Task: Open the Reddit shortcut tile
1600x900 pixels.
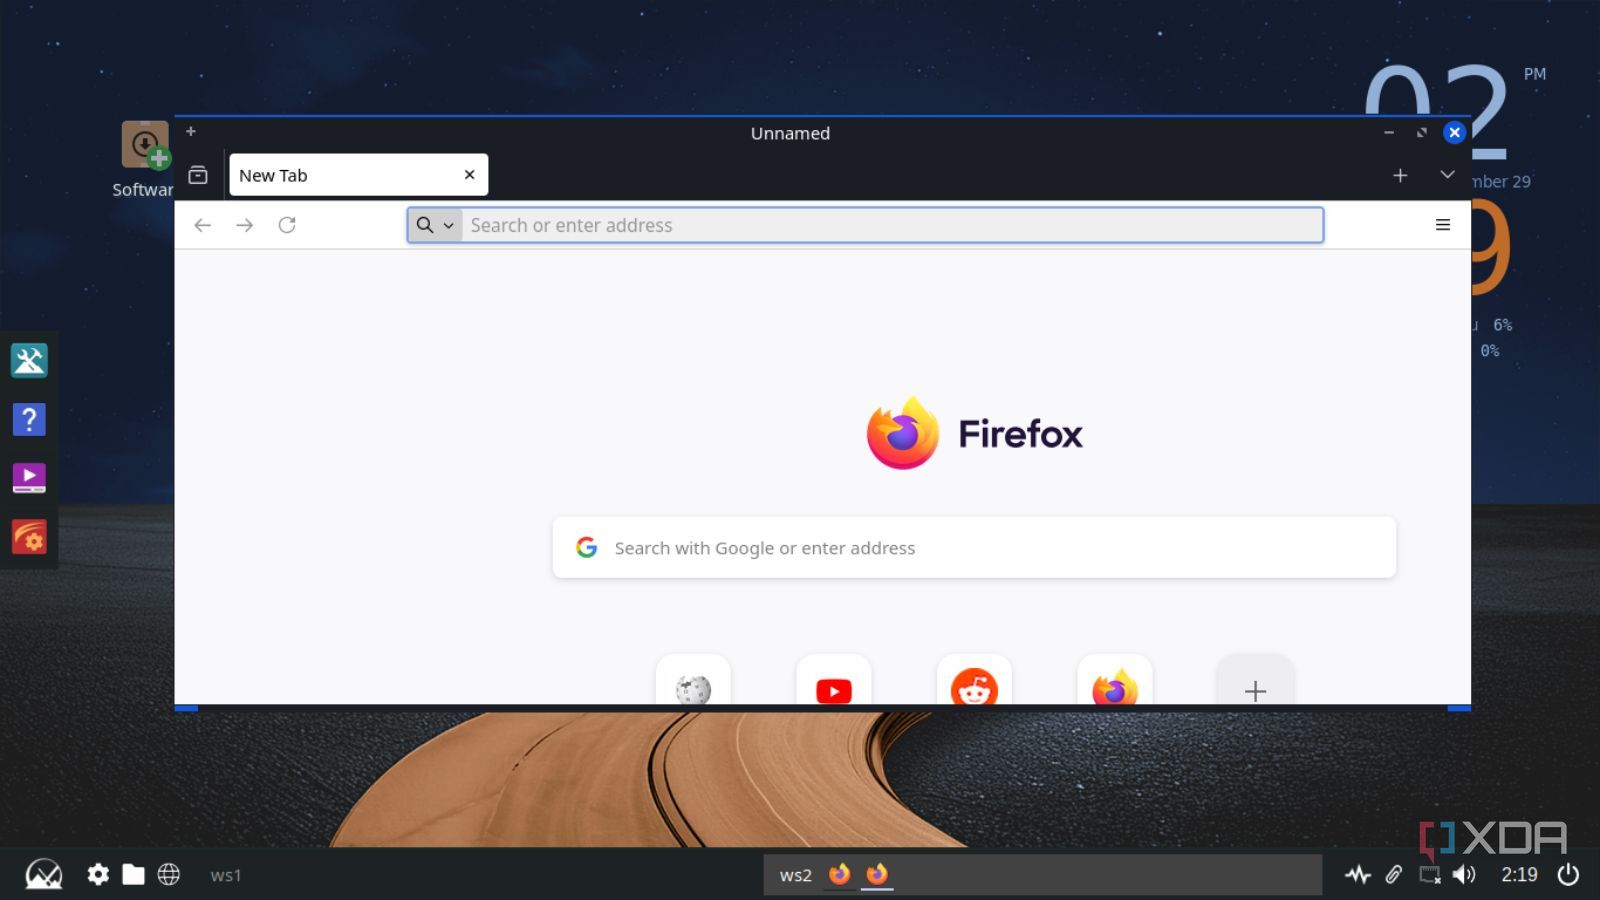Action: pos(974,681)
